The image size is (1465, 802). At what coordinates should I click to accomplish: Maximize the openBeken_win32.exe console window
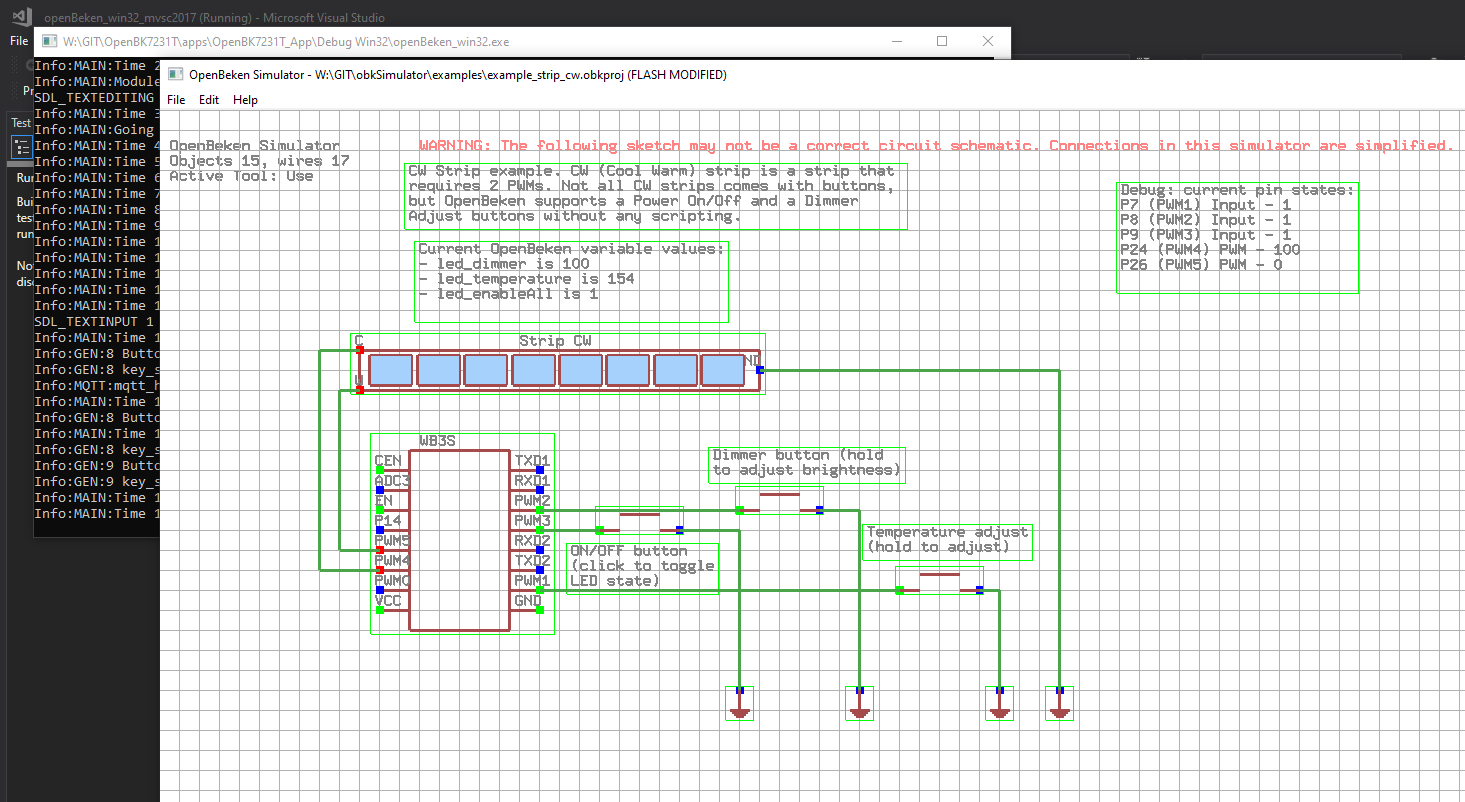pyautogui.click(x=942, y=42)
